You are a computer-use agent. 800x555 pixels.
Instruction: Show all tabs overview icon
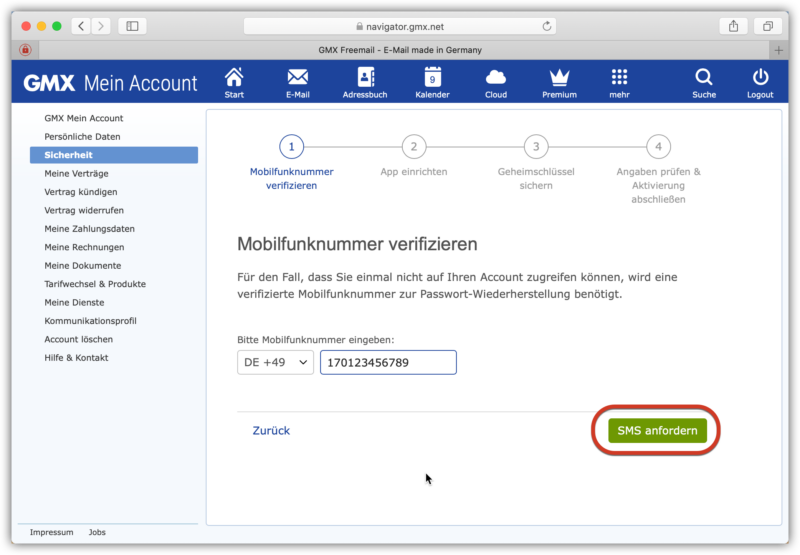767,26
